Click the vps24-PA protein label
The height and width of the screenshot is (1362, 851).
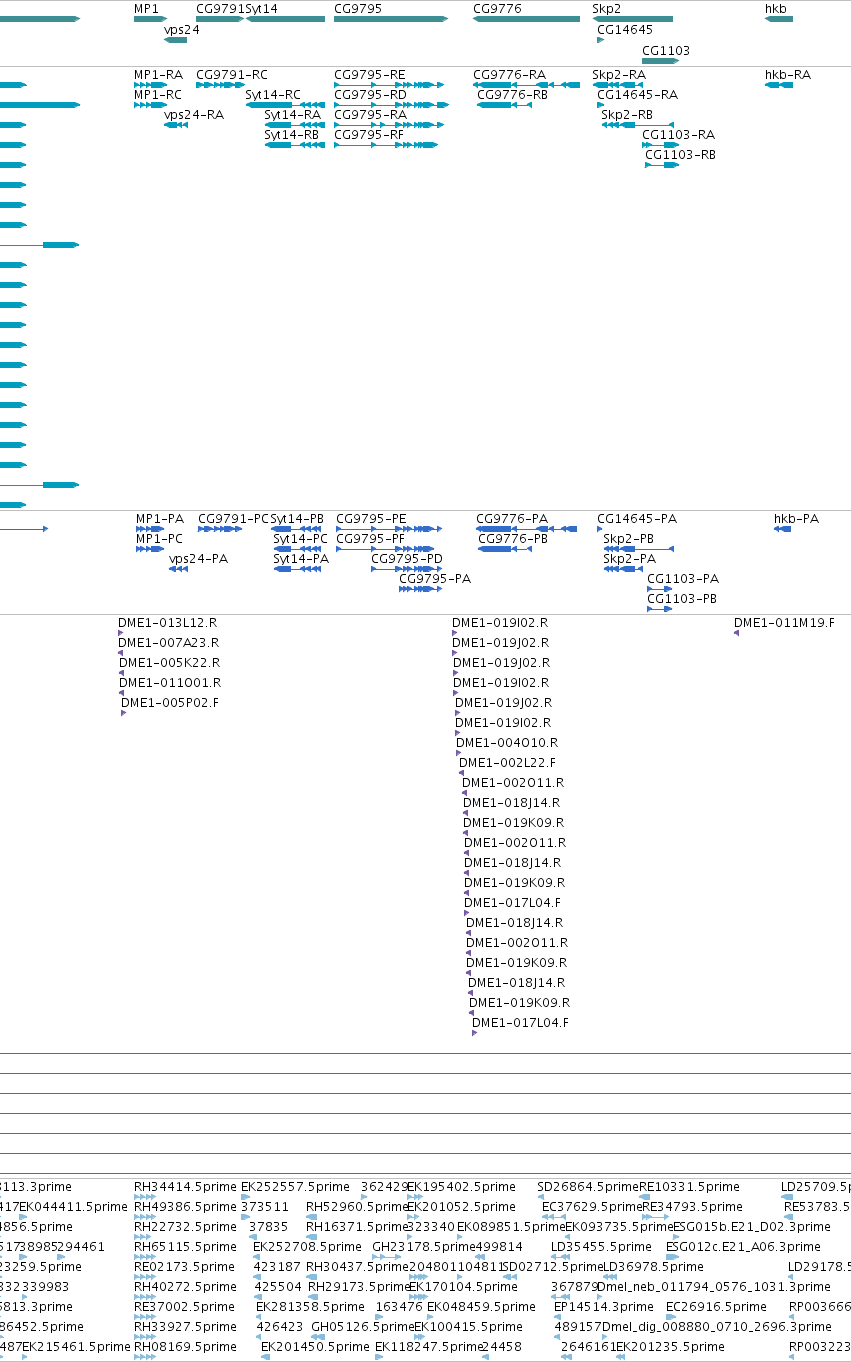(198, 558)
